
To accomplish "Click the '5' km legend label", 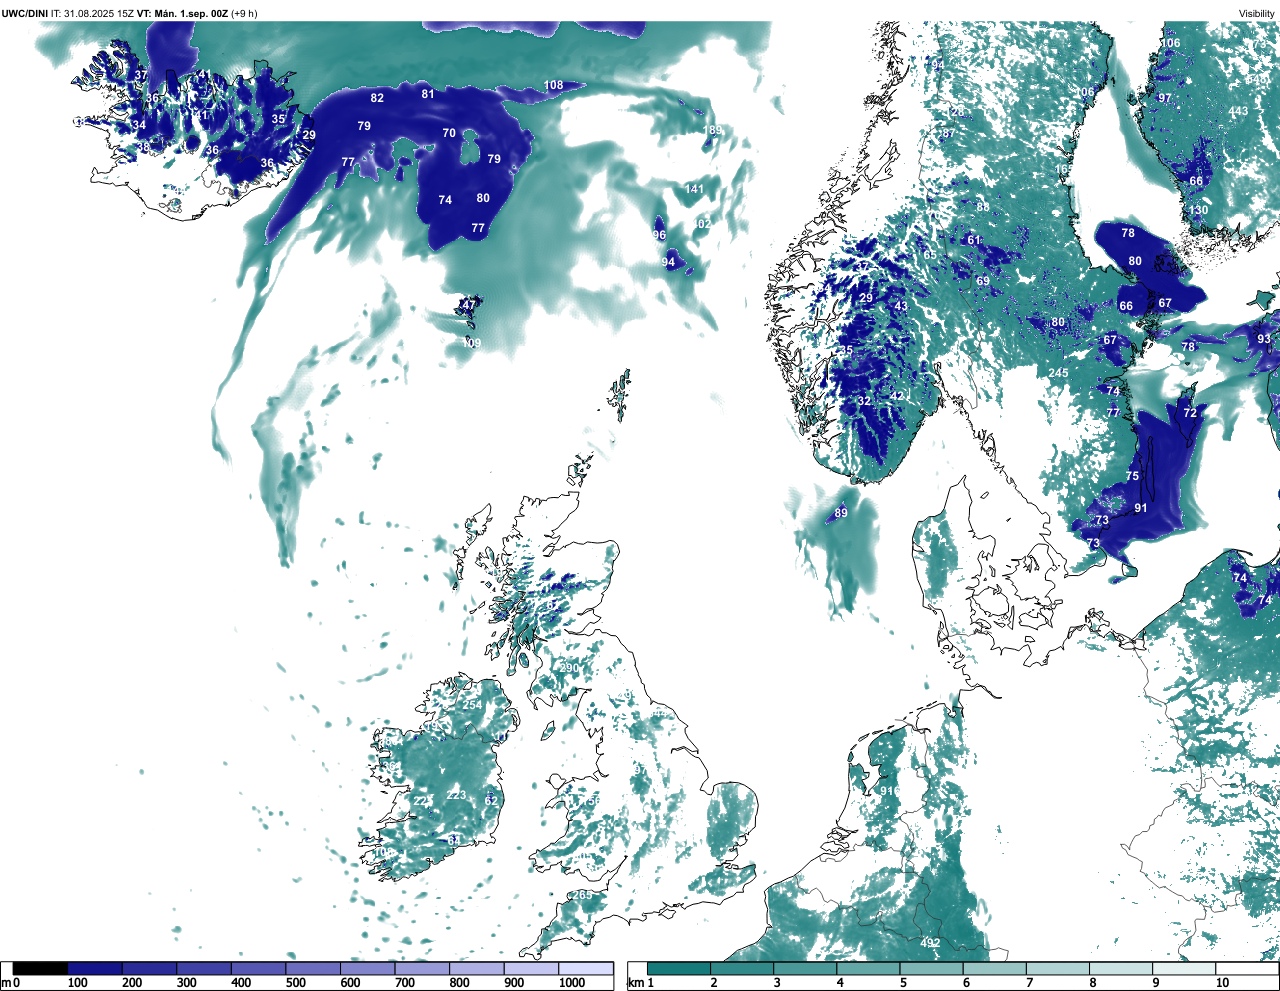I will click(x=903, y=983).
